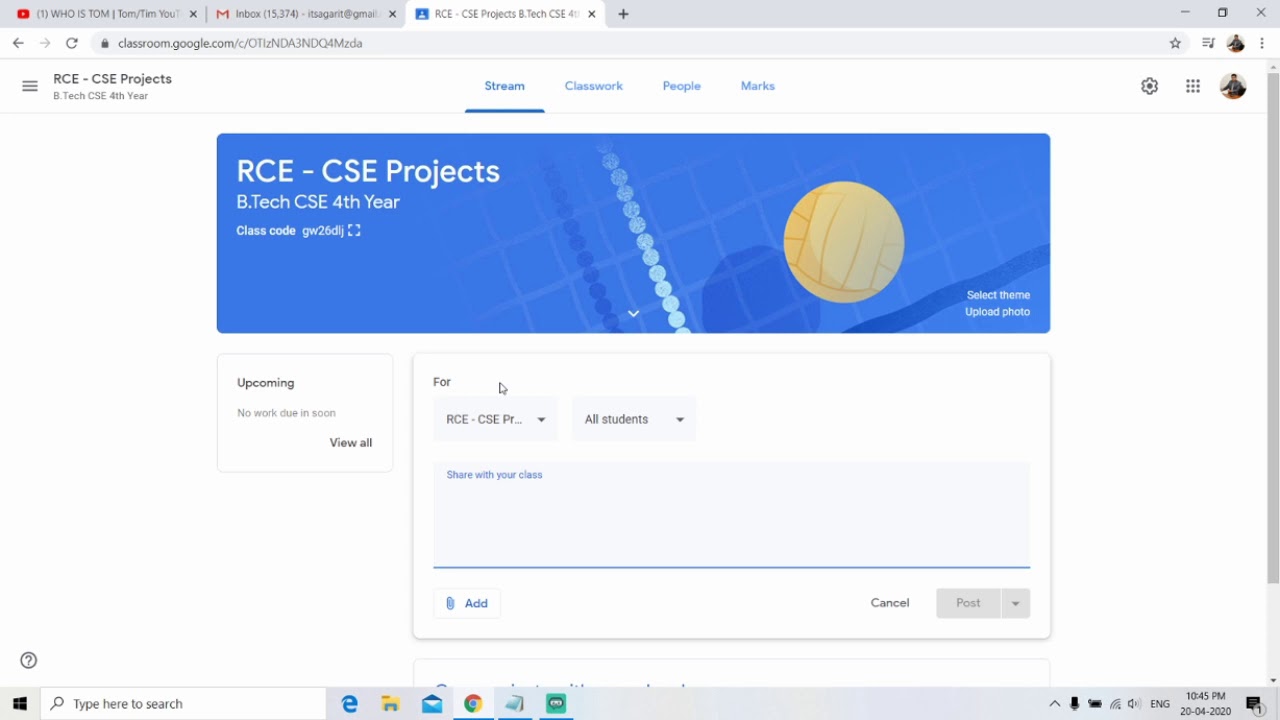The width and height of the screenshot is (1280, 720).
Task: Switch to the Stream tab
Action: point(505,86)
